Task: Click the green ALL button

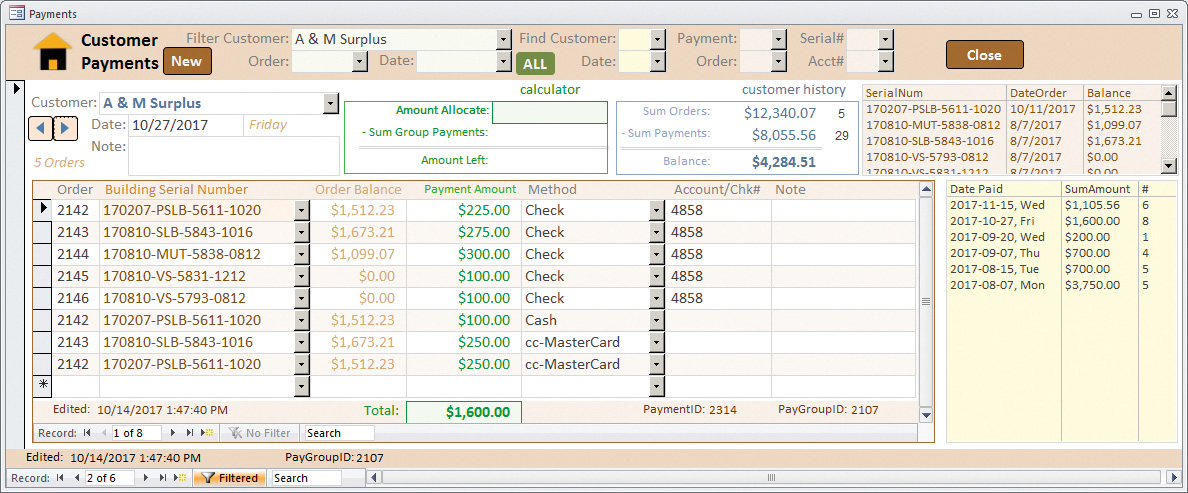Action: click(x=535, y=64)
